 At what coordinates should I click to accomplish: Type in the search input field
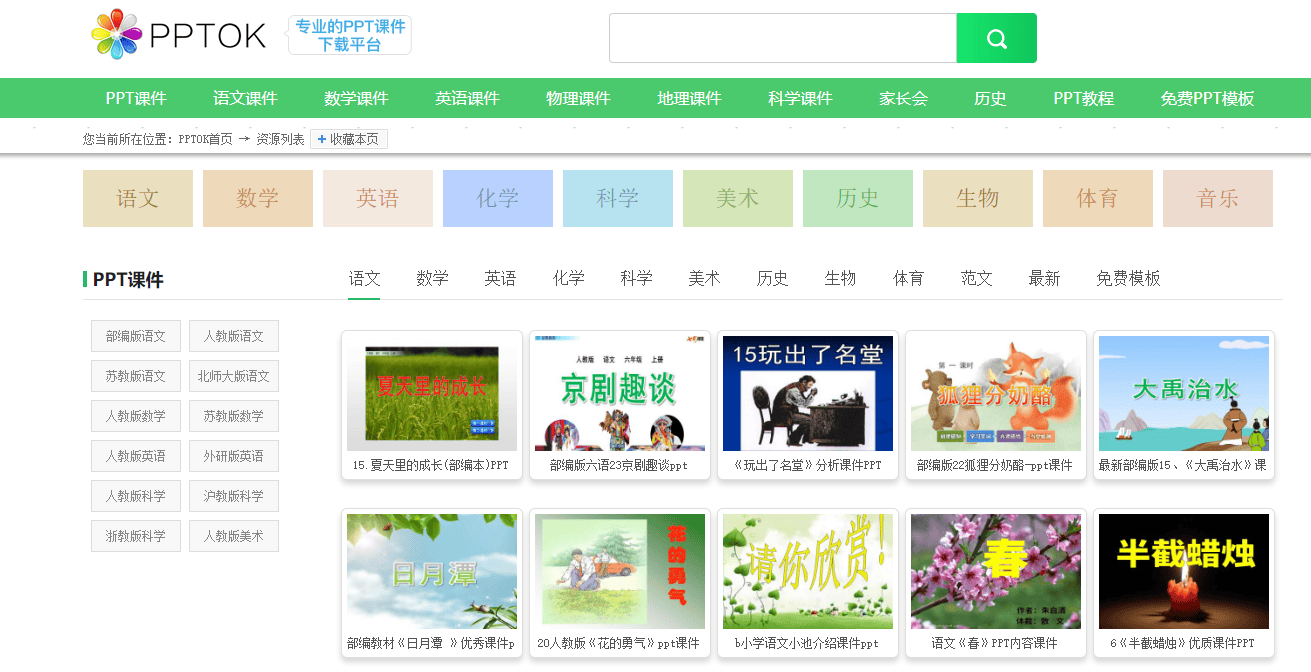tap(782, 38)
